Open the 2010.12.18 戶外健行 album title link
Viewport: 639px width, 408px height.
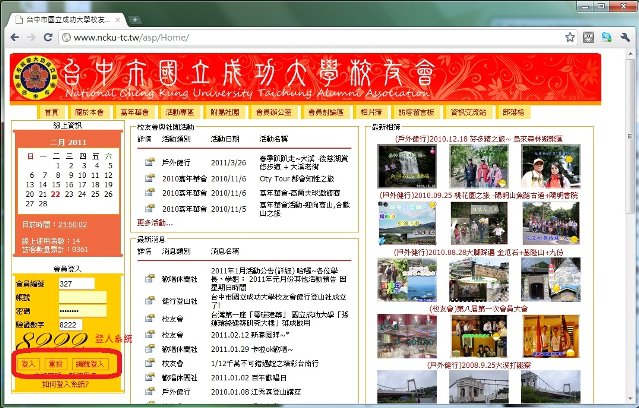pos(478,139)
